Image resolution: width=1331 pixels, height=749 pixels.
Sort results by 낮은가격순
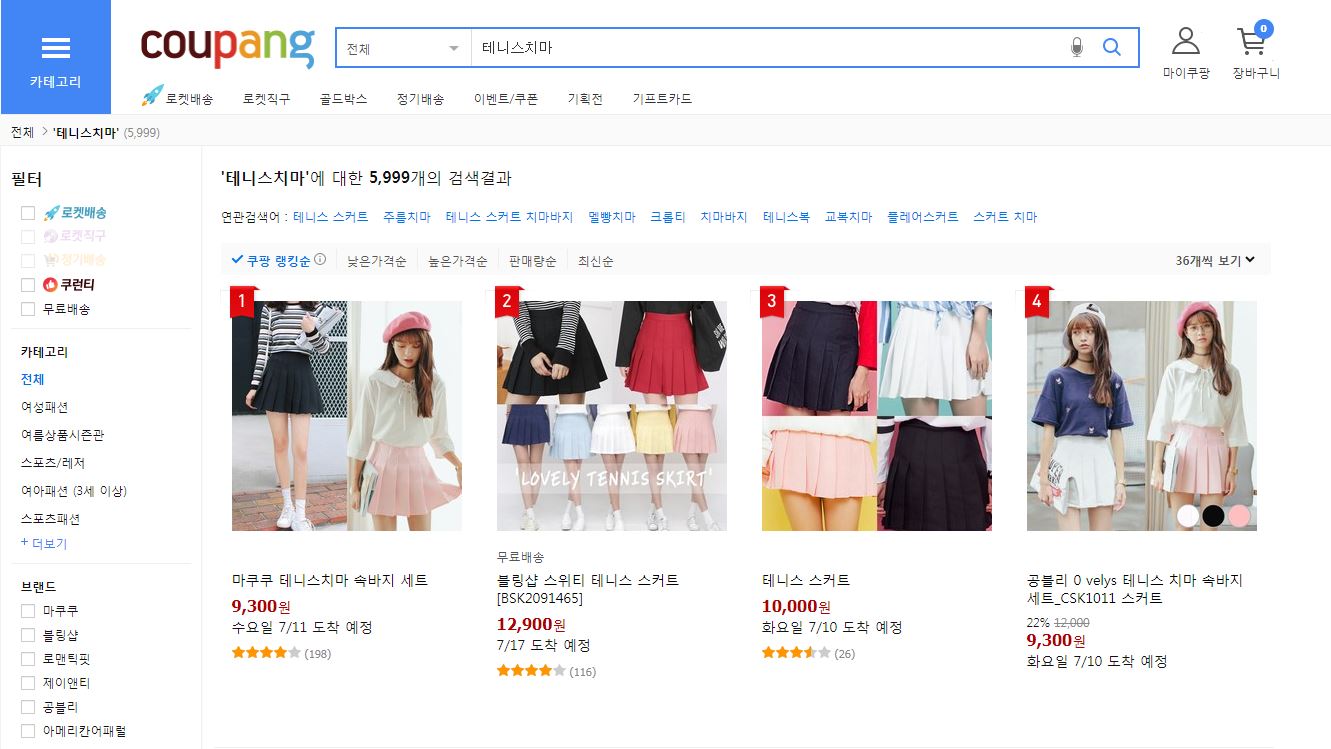[x=376, y=261]
